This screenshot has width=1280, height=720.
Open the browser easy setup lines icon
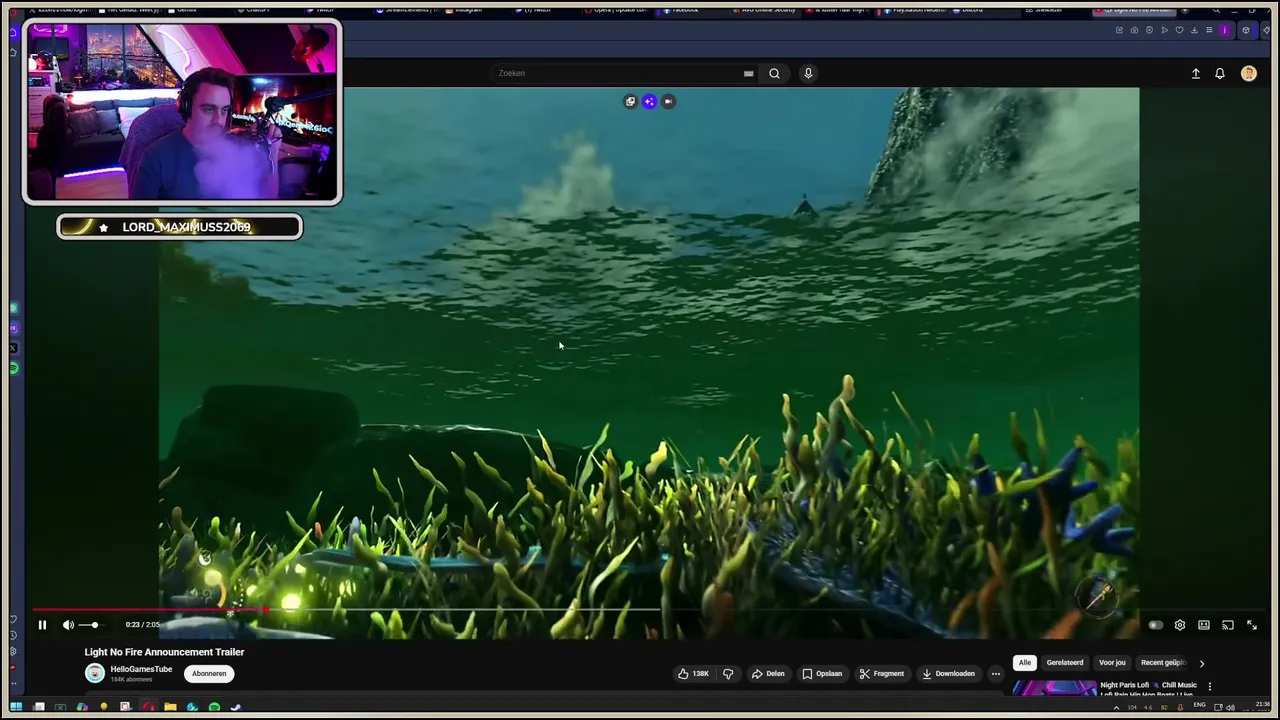(1209, 30)
